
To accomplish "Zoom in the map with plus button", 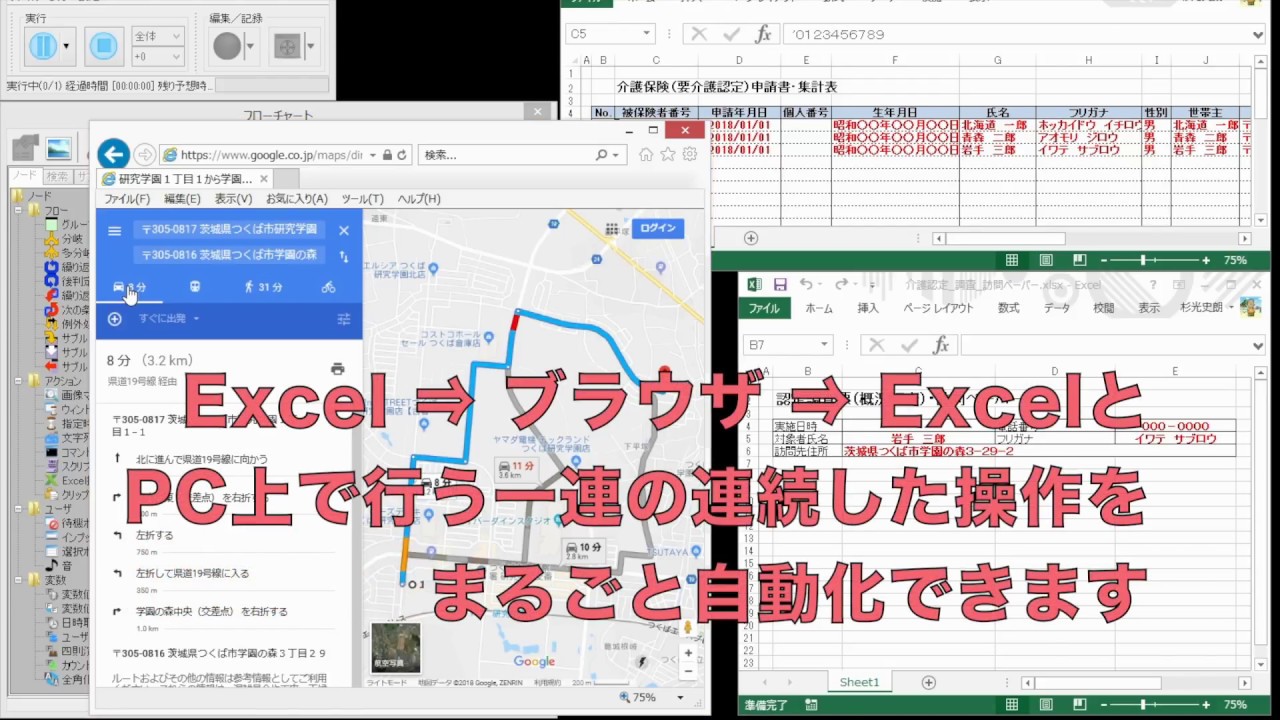I will tap(689, 653).
